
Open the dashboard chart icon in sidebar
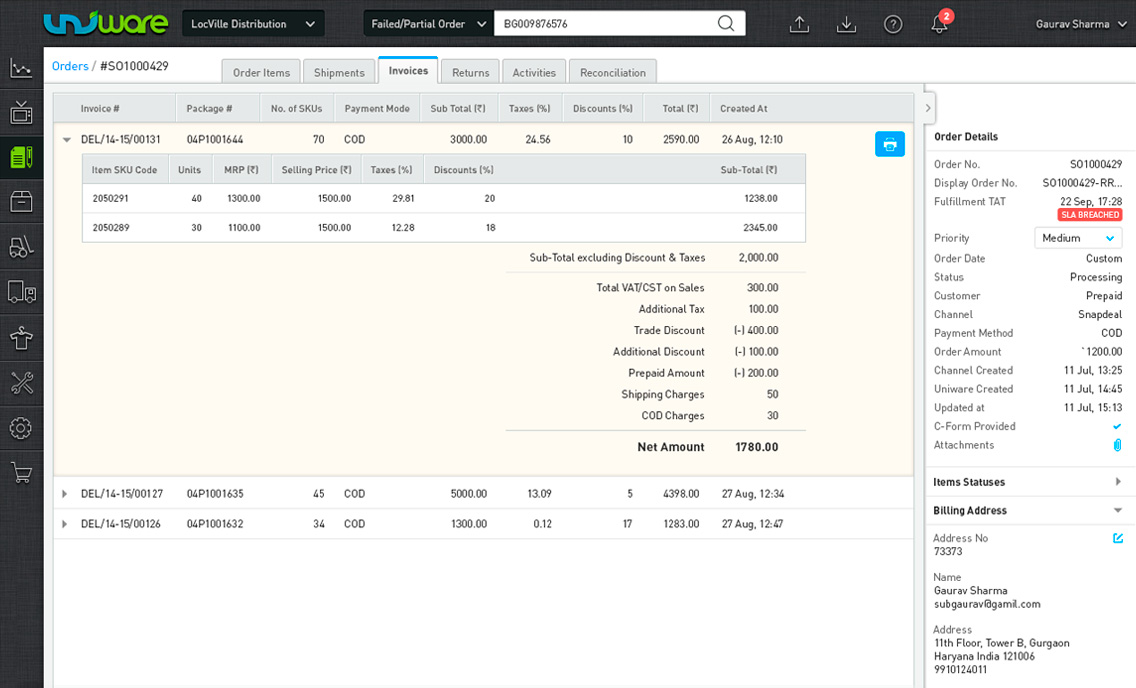[x=21, y=68]
